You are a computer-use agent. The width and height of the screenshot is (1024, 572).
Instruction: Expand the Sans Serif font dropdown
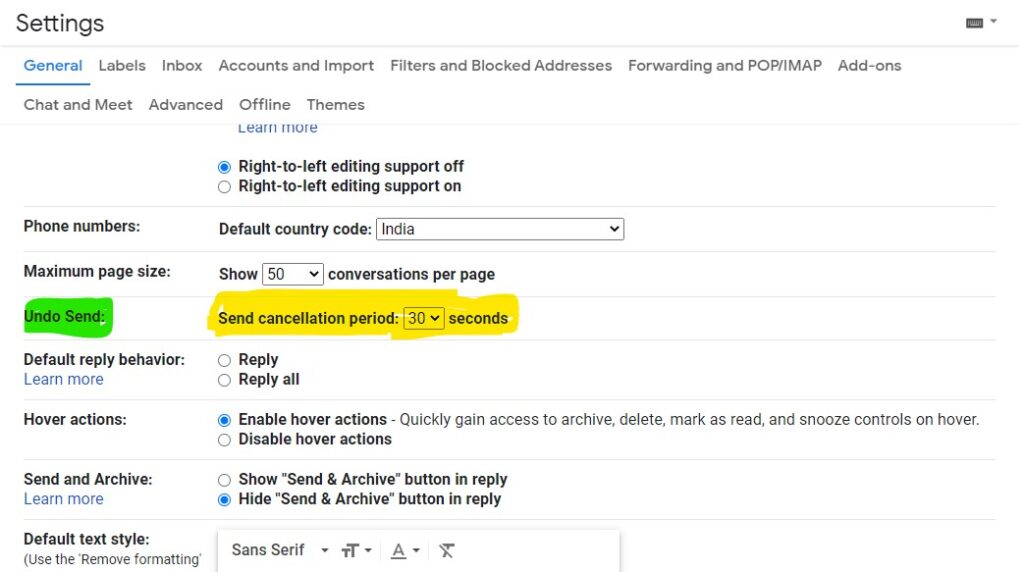pos(280,550)
